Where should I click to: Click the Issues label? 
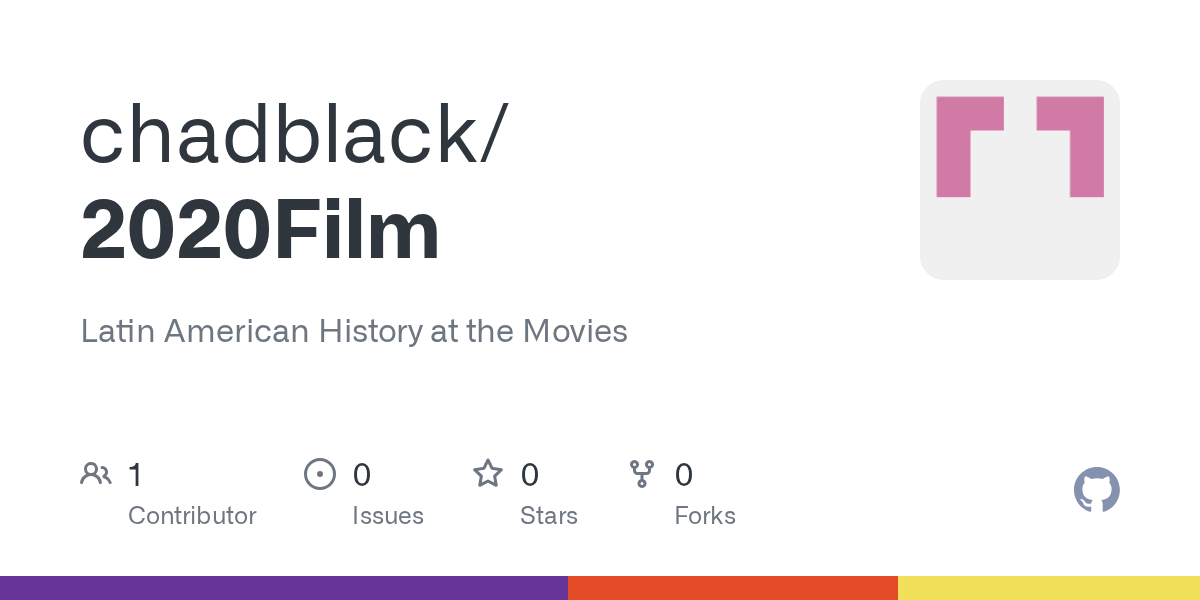[x=388, y=516]
